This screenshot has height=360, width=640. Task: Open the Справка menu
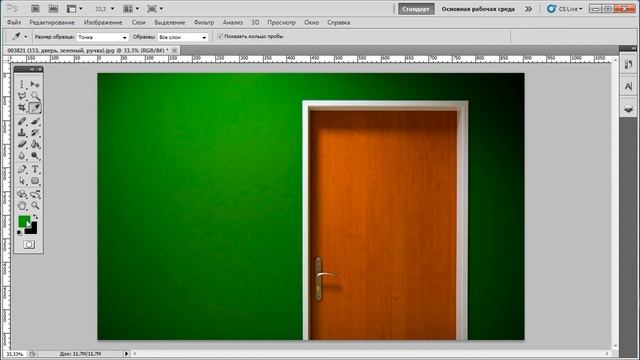[x=338, y=22]
